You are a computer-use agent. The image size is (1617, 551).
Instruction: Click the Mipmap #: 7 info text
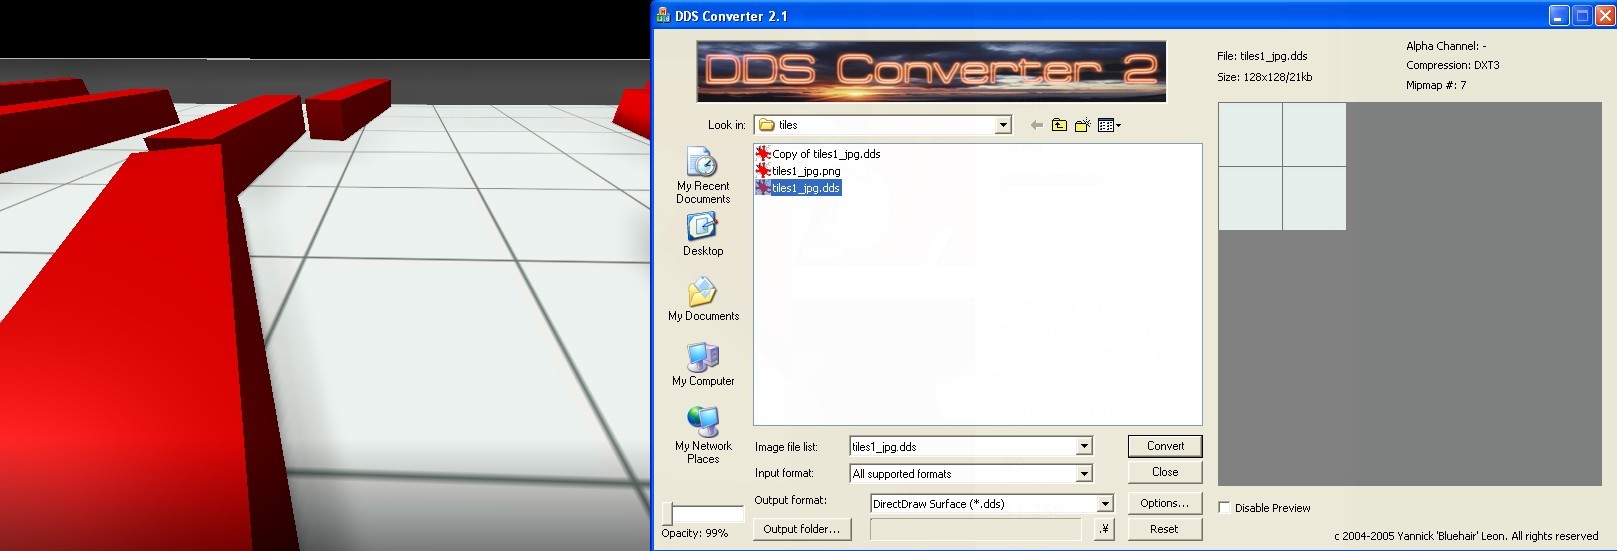1436,85
